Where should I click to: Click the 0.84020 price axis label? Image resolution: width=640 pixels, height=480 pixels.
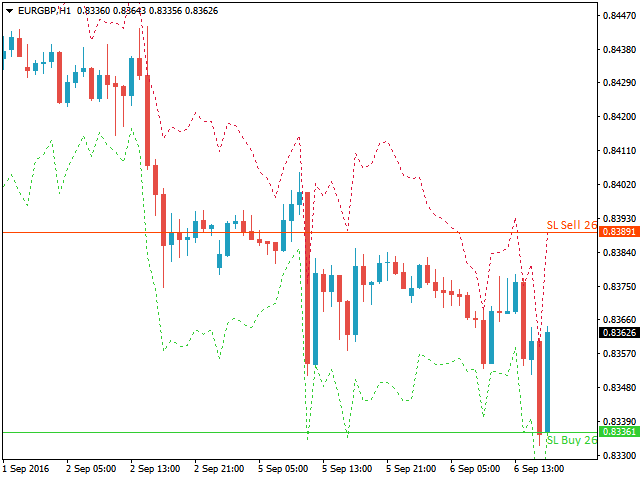click(x=619, y=184)
